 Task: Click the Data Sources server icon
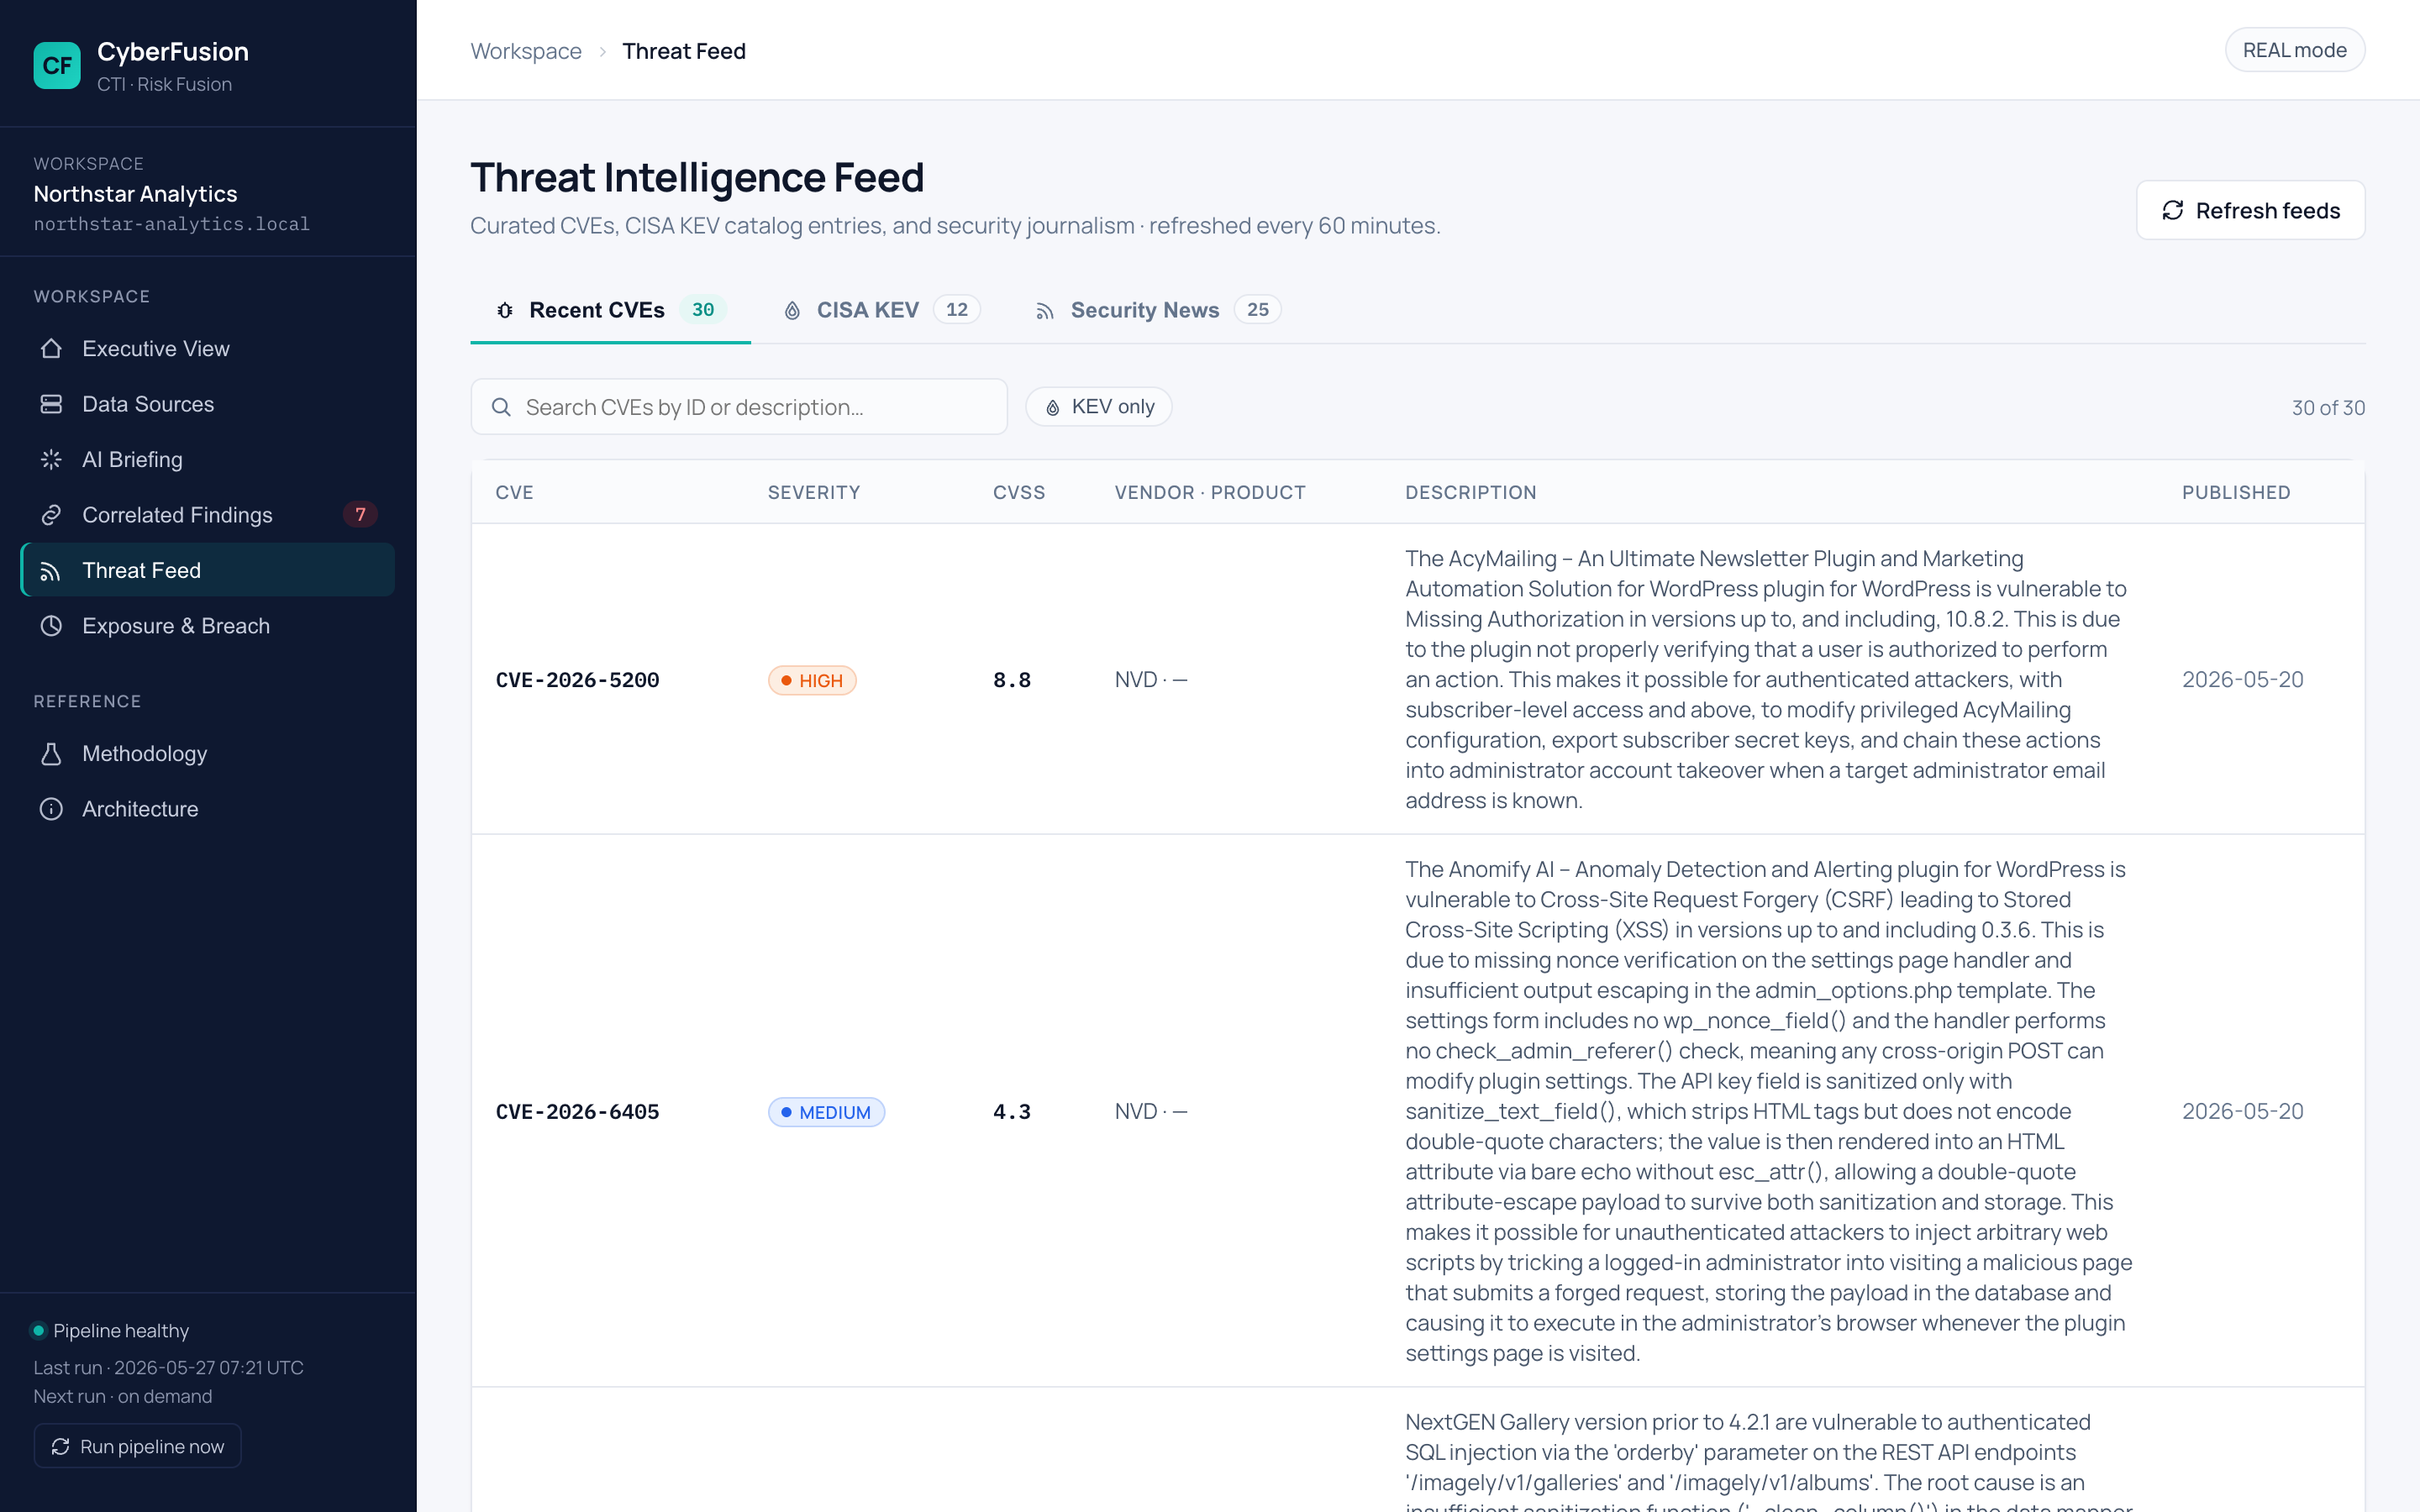tap(51, 404)
